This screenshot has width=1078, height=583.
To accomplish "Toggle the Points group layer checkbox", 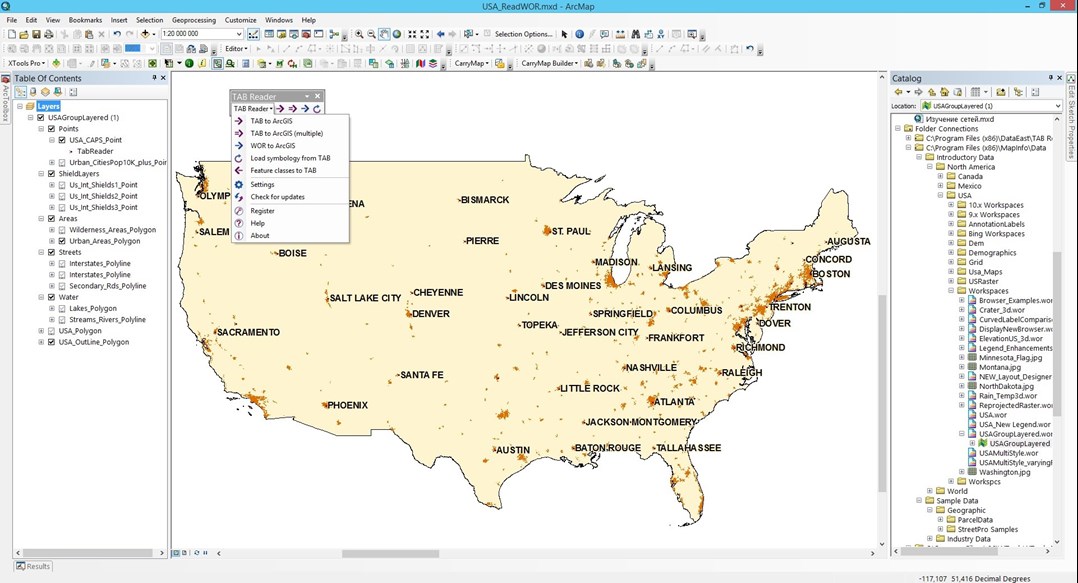I will [52, 129].
